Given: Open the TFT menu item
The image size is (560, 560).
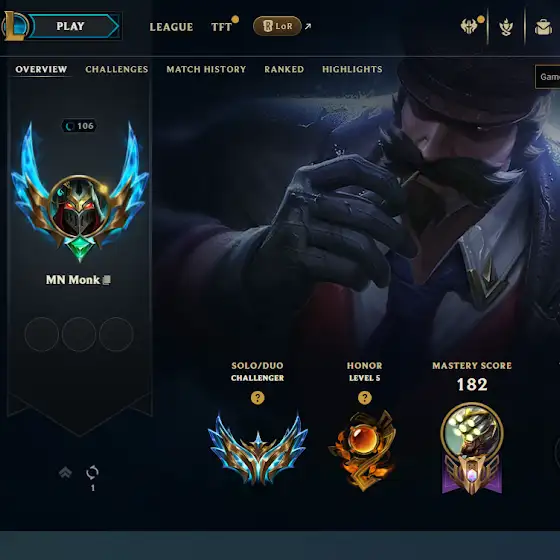Looking at the screenshot, I should [221, 27].
